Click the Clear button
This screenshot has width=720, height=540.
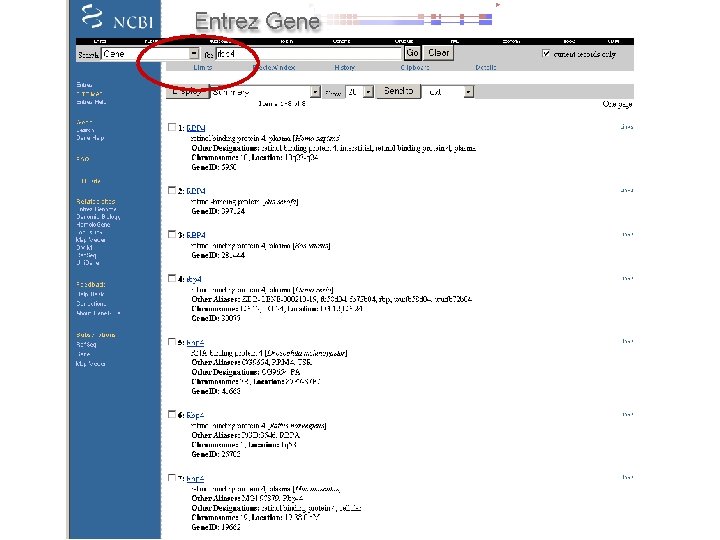point(439,53)
